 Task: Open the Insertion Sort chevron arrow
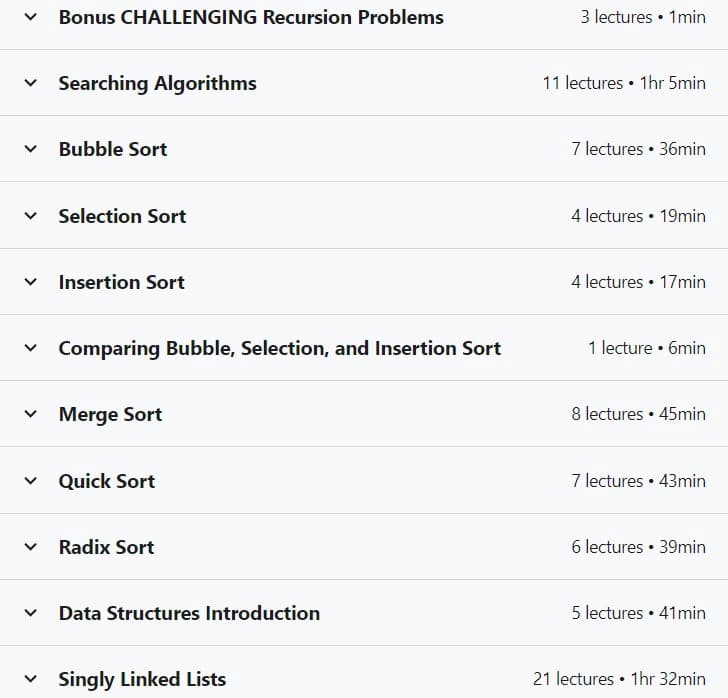click(x=31, y=282)
